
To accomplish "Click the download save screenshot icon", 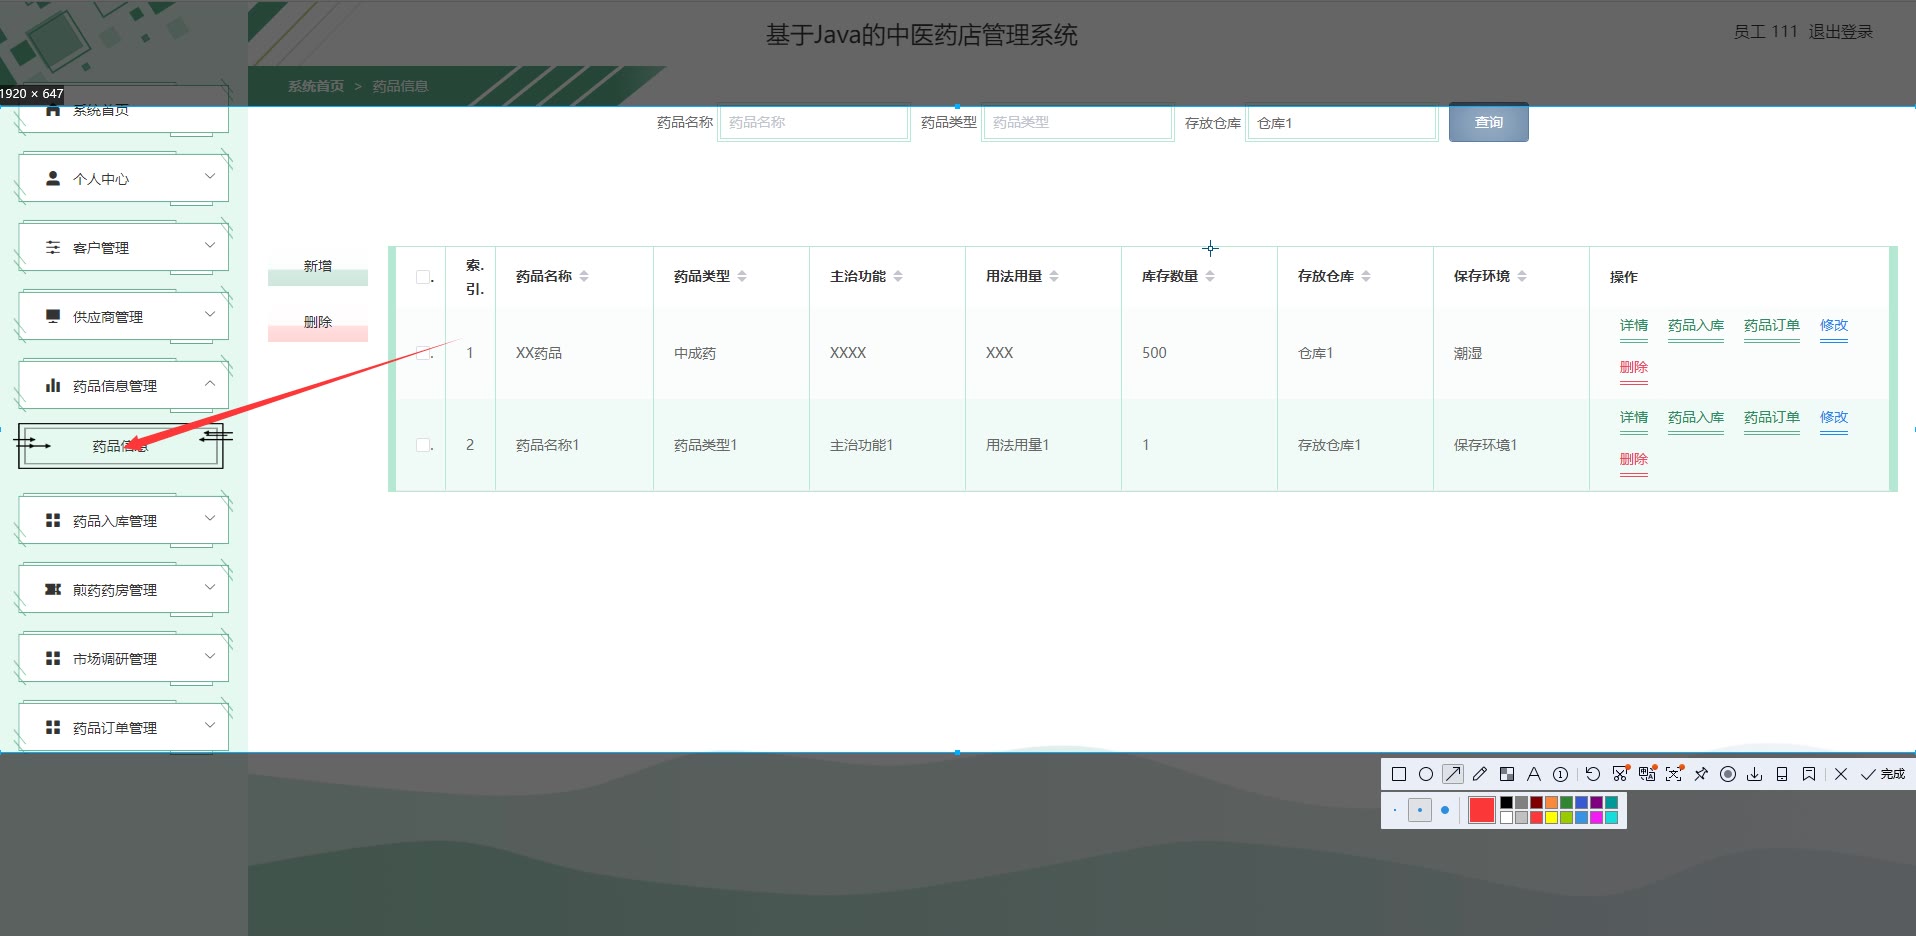I will click(x=1755, y=774).
